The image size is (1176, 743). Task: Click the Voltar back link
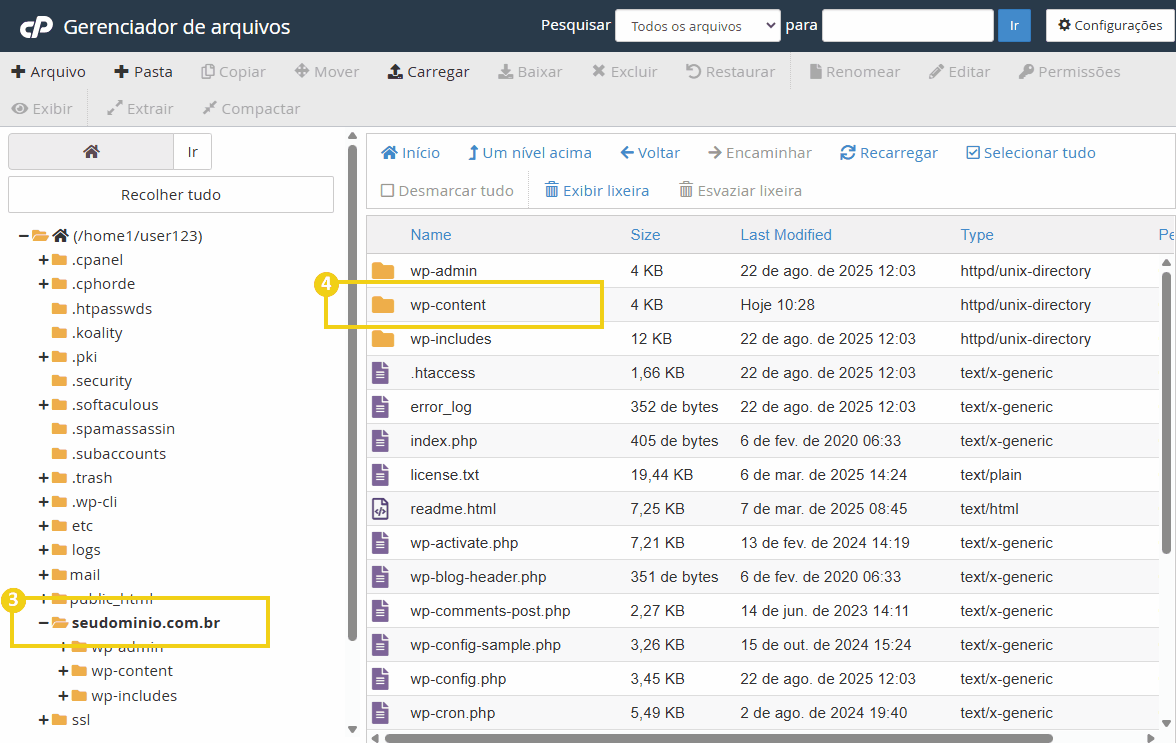tap(650, 153)
